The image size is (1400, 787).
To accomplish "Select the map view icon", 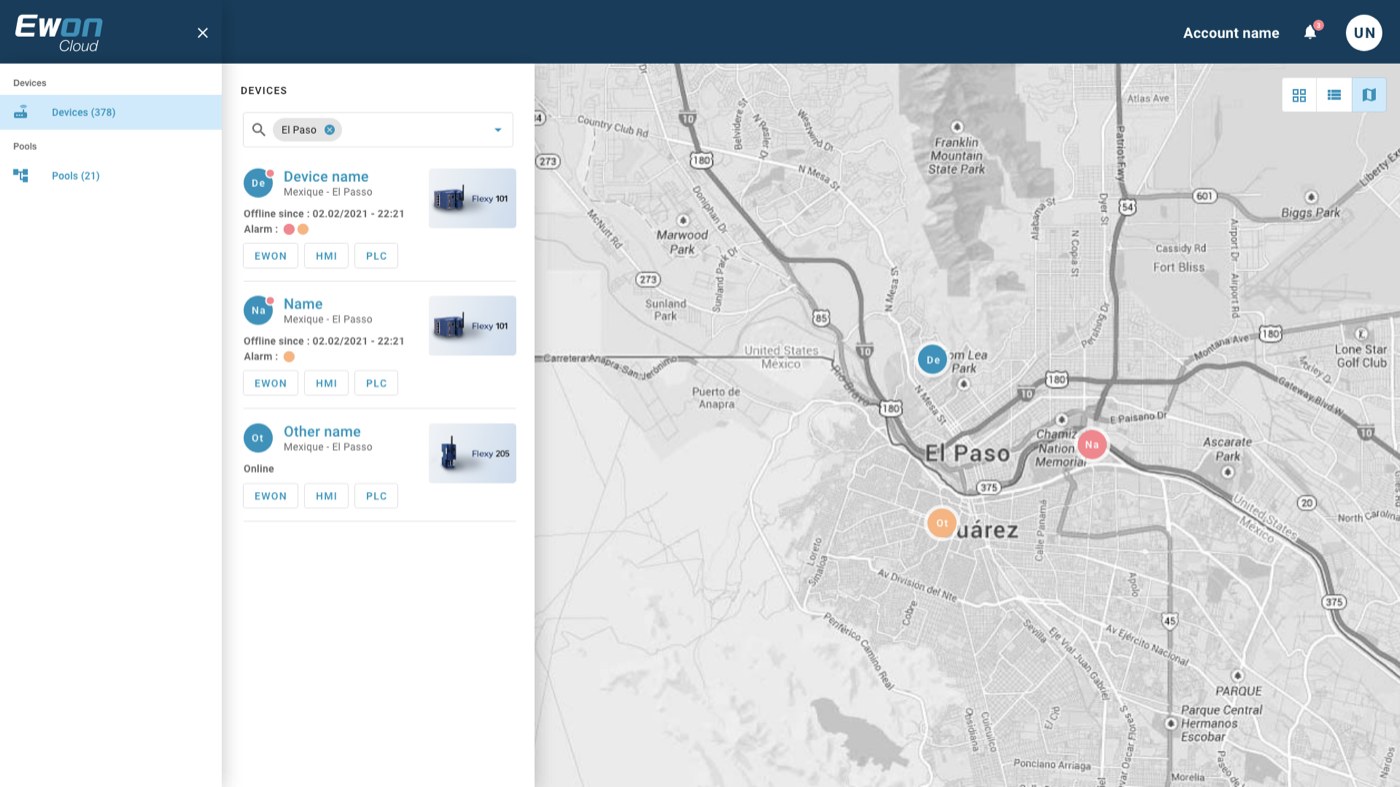I will coord(1369,95).
